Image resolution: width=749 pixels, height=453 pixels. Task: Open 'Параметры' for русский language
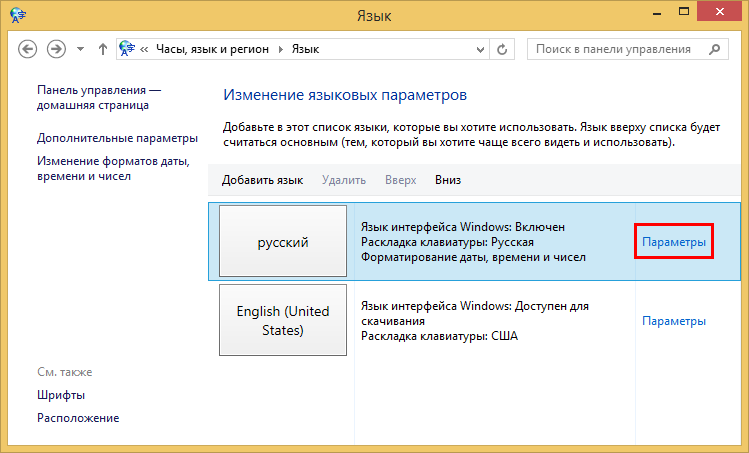674,242
